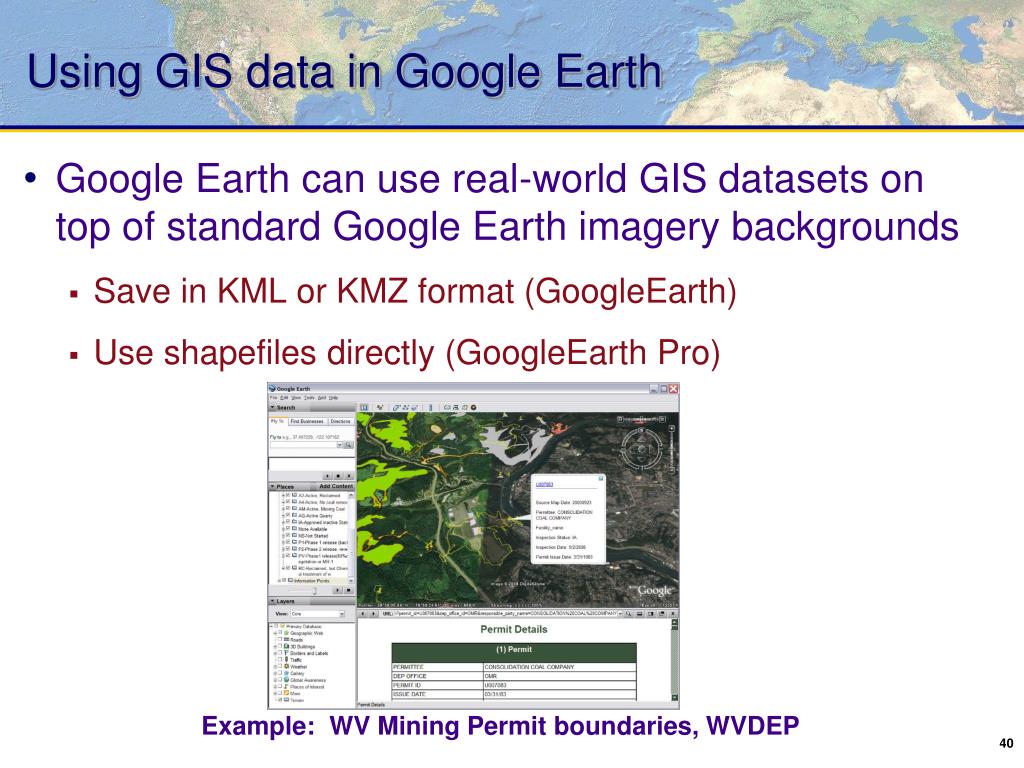The image size is (1024, 768).
Task: Click the Fly To search magnifier button
Action: pyautogui.click(x=348, y=445)
